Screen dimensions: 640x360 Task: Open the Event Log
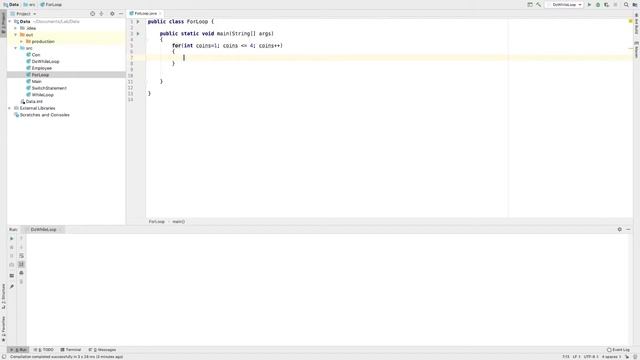[618, 350]
